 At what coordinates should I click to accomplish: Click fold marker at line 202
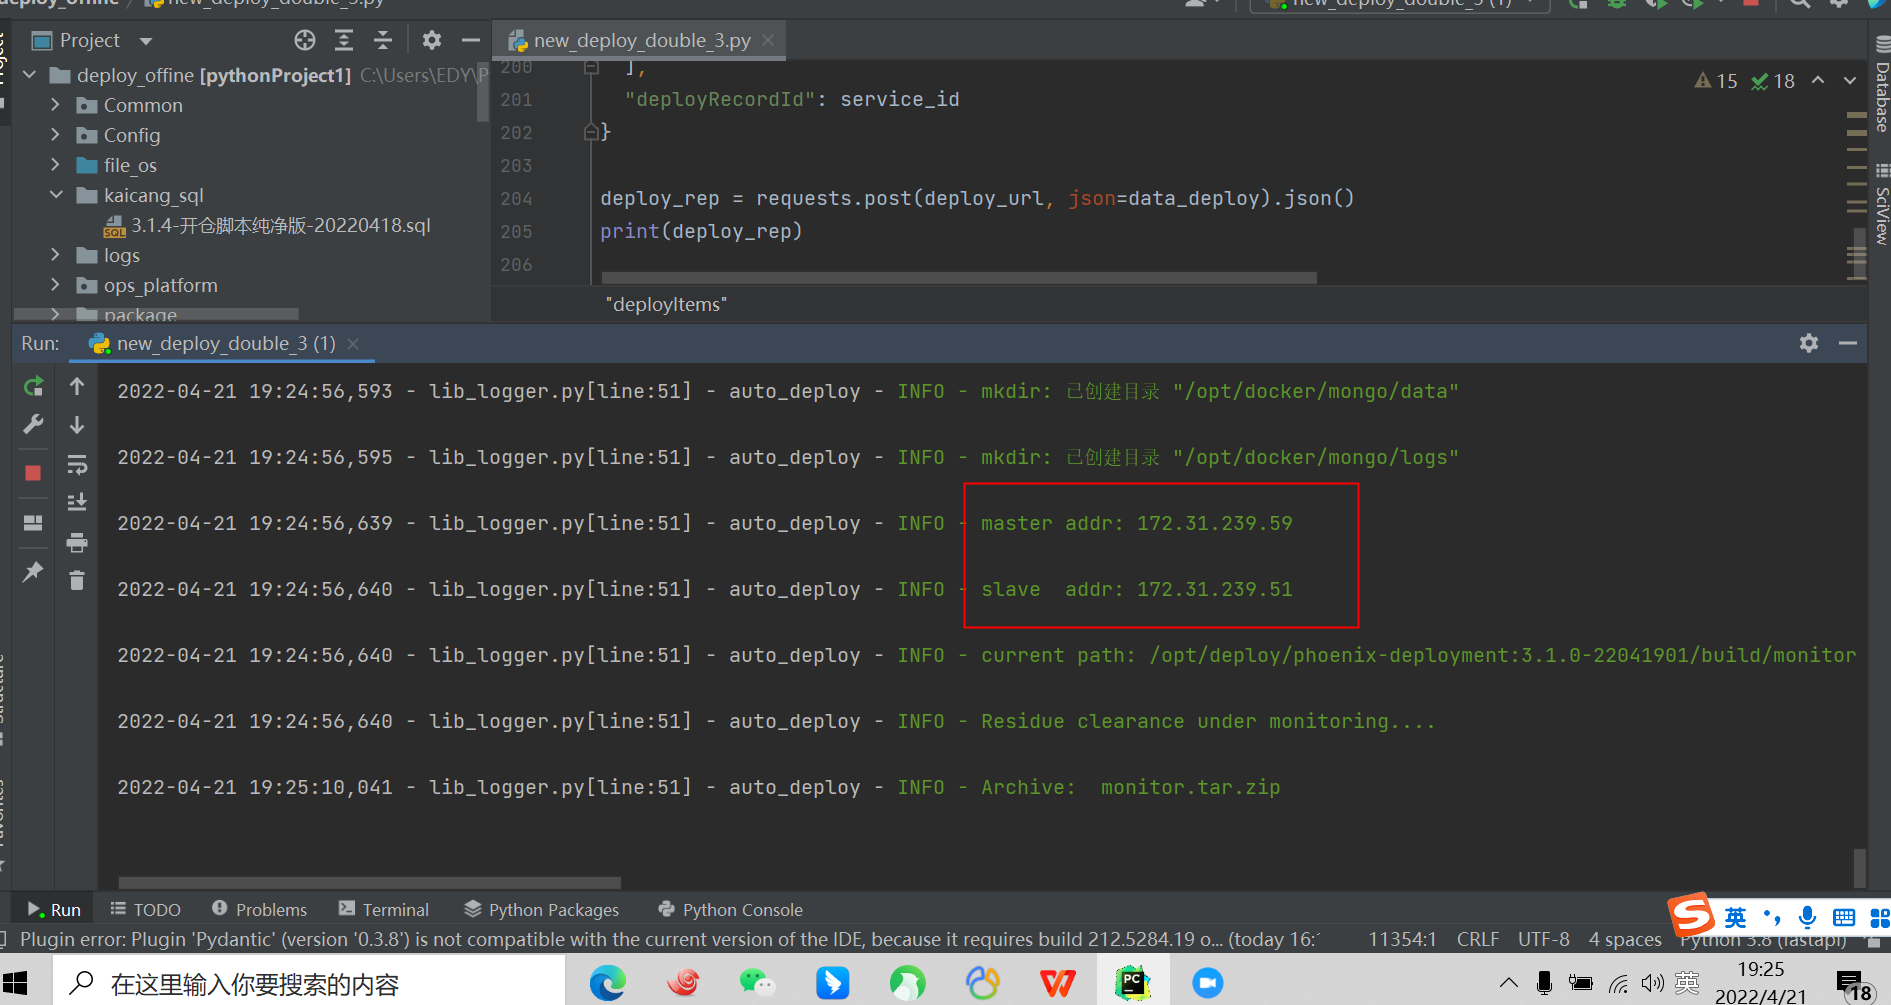(591, 132)
